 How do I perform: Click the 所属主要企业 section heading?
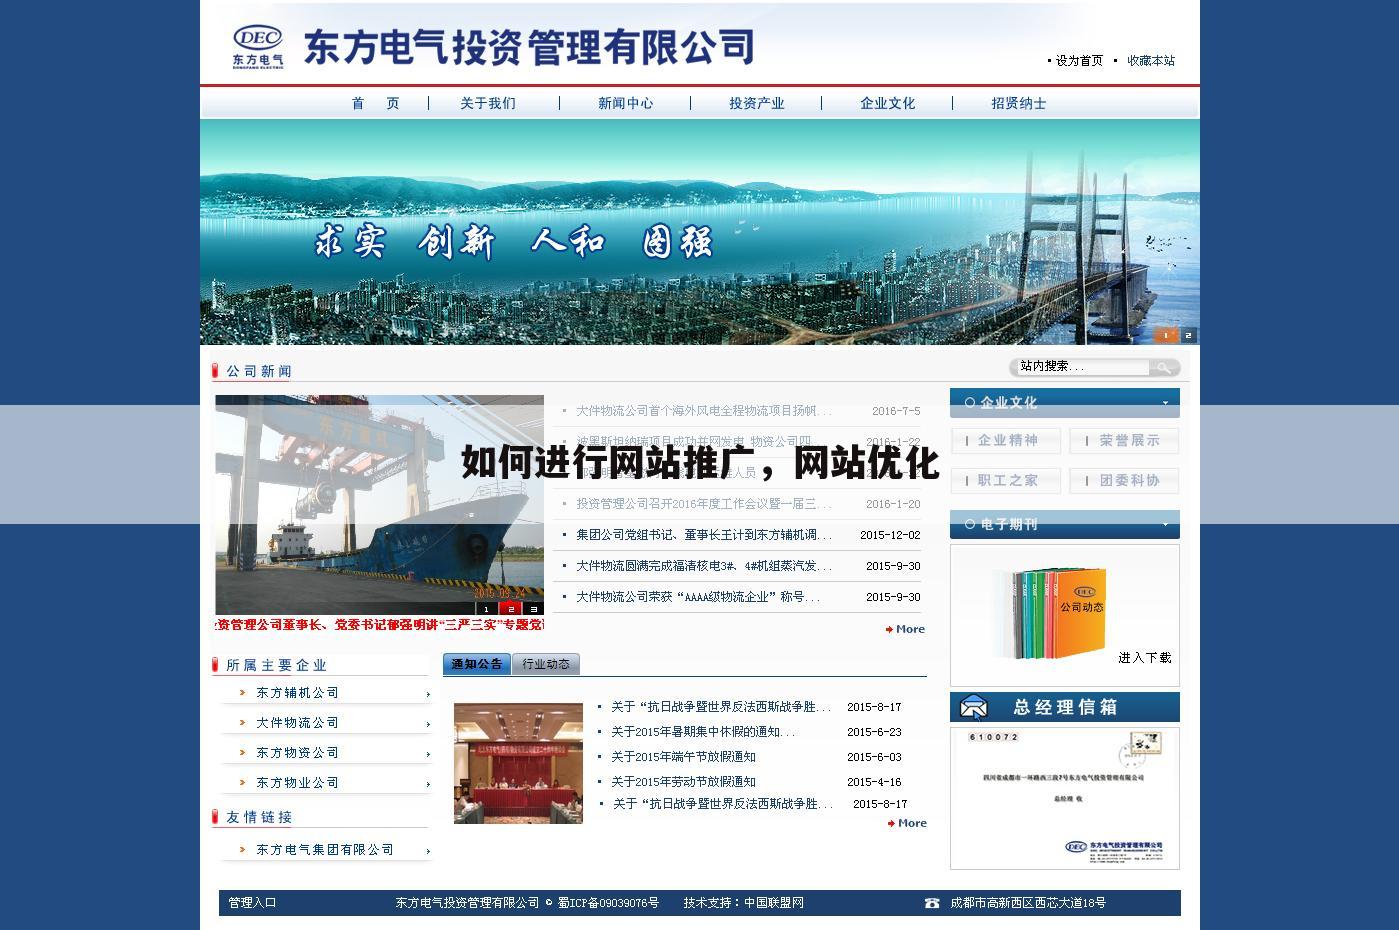277,665
